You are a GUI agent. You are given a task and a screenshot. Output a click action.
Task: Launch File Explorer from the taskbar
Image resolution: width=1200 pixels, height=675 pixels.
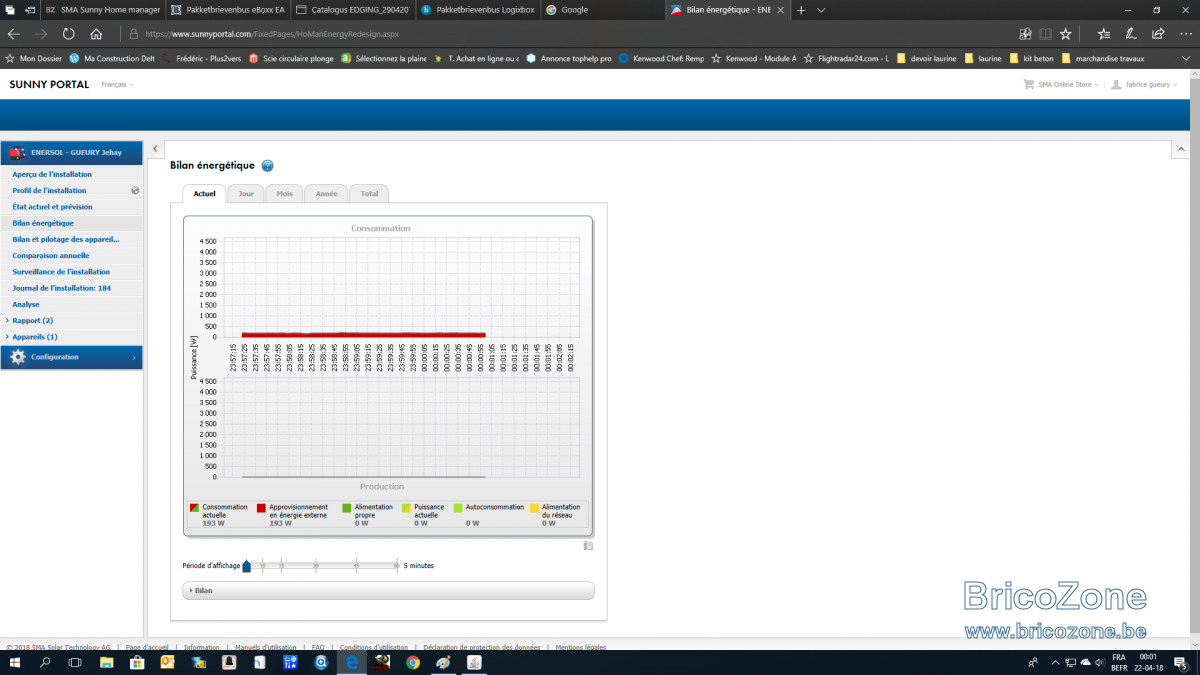(106, 662)
